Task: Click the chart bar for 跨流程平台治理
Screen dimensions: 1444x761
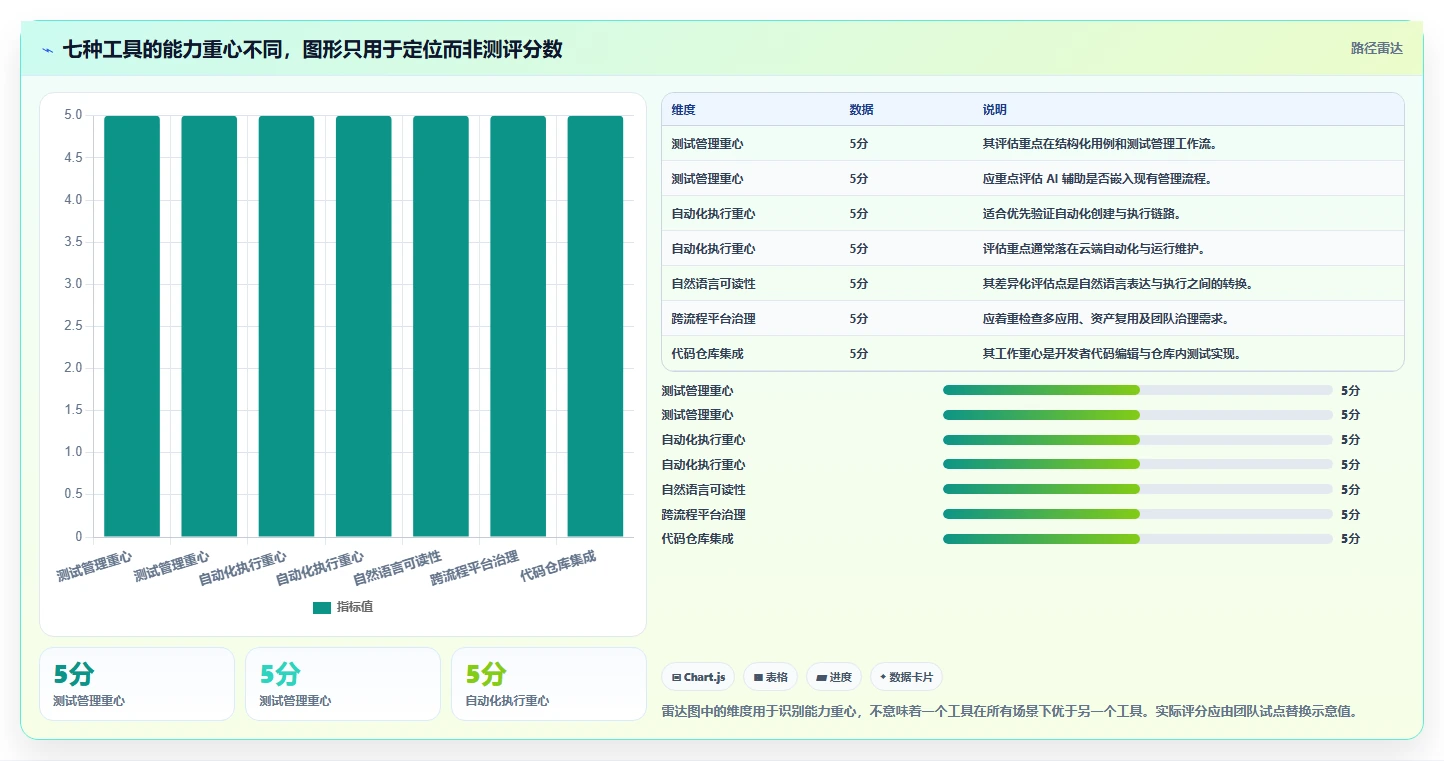Action: [x=518, y=326]
